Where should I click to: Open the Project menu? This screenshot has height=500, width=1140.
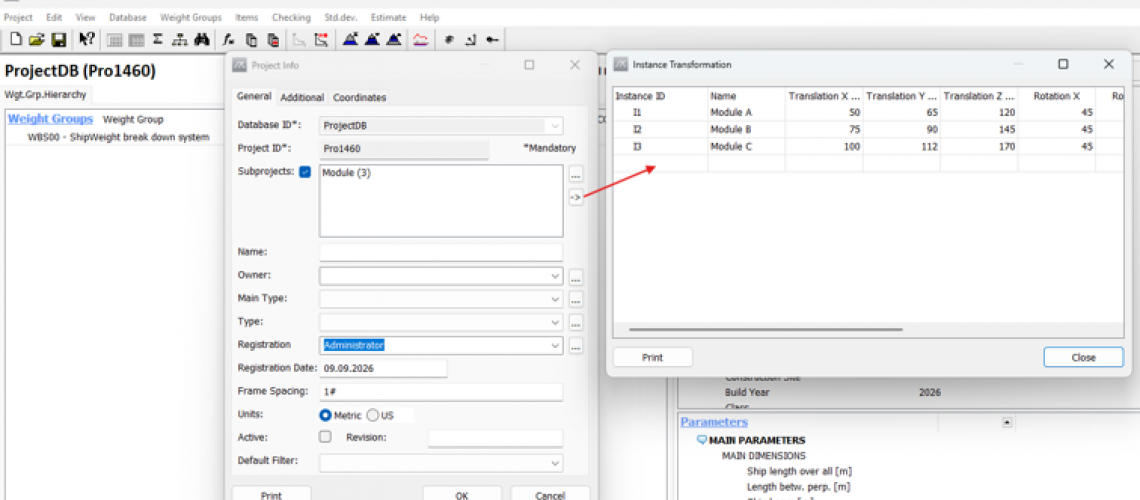click(x=19, y=17)
